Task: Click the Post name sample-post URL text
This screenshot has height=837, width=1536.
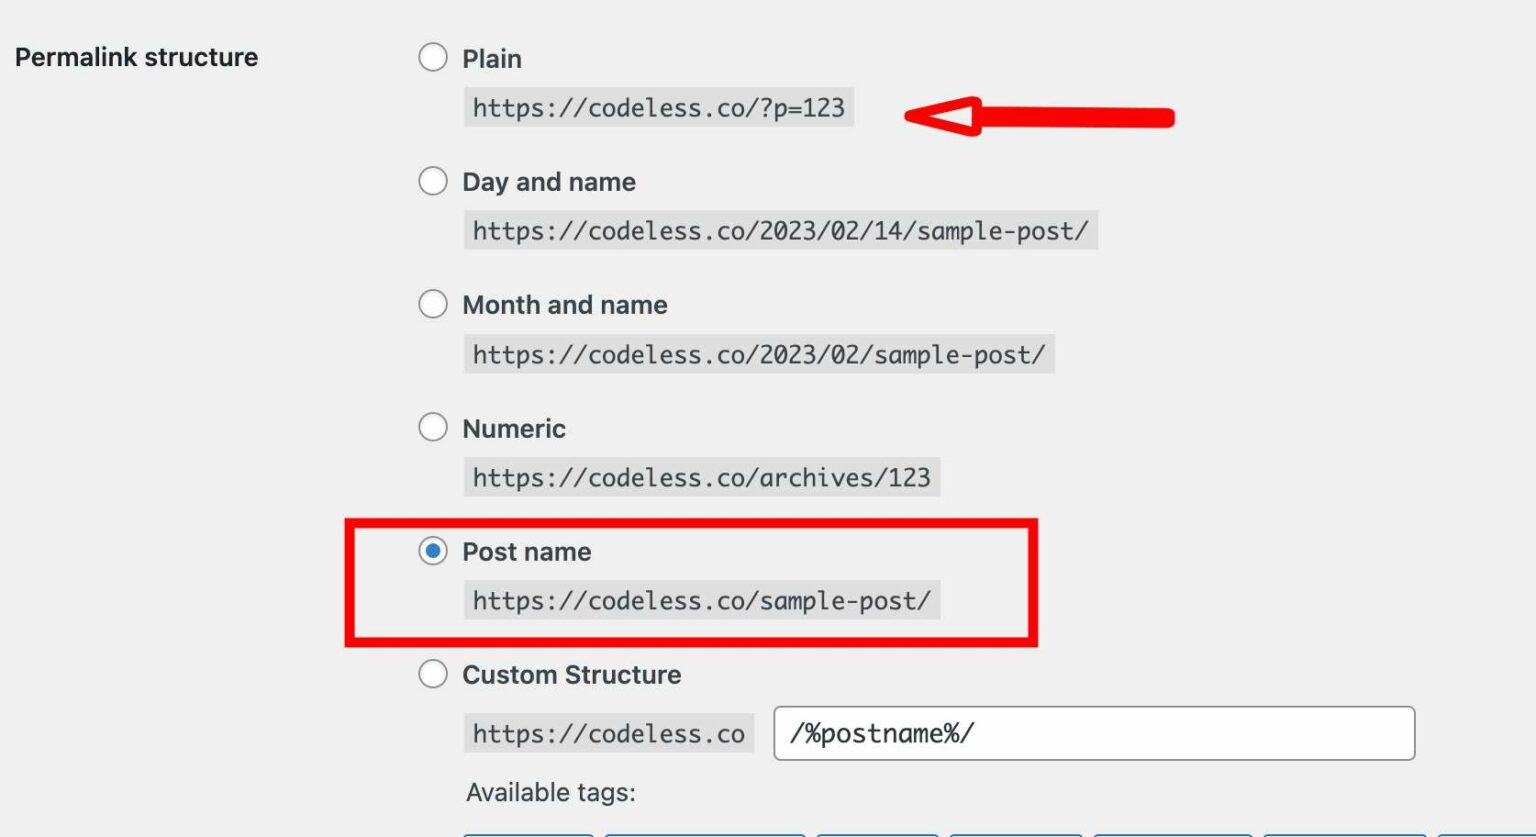Action: (701, 601)
